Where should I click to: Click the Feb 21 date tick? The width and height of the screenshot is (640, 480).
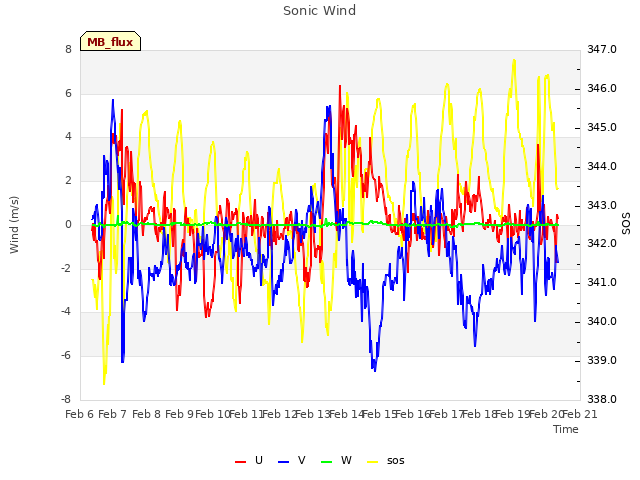[x=580, y=414]
